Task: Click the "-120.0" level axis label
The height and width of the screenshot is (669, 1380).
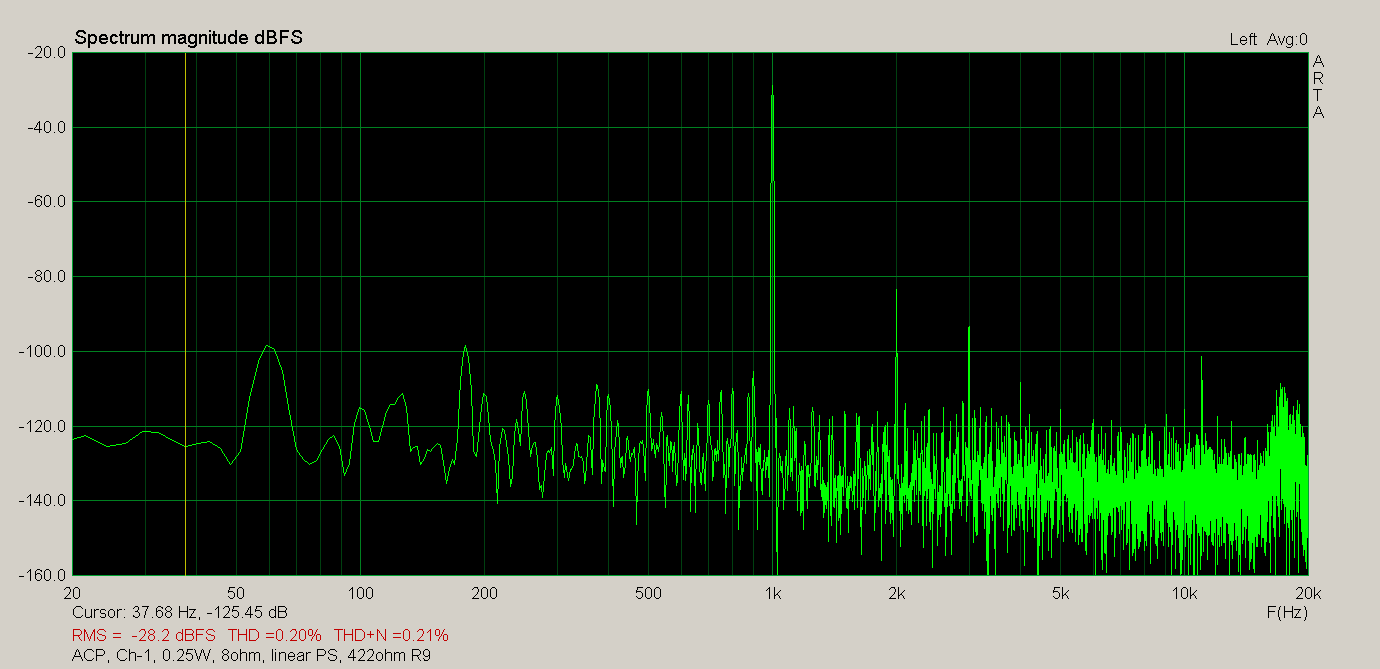Action: pyautogui.click(x=42, y=426)
